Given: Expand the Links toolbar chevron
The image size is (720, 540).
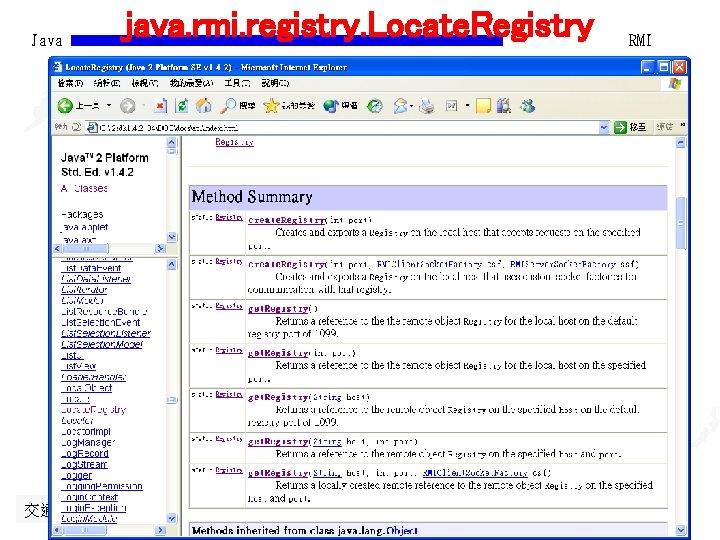Looking at the screenshot, I should point(683,125).
